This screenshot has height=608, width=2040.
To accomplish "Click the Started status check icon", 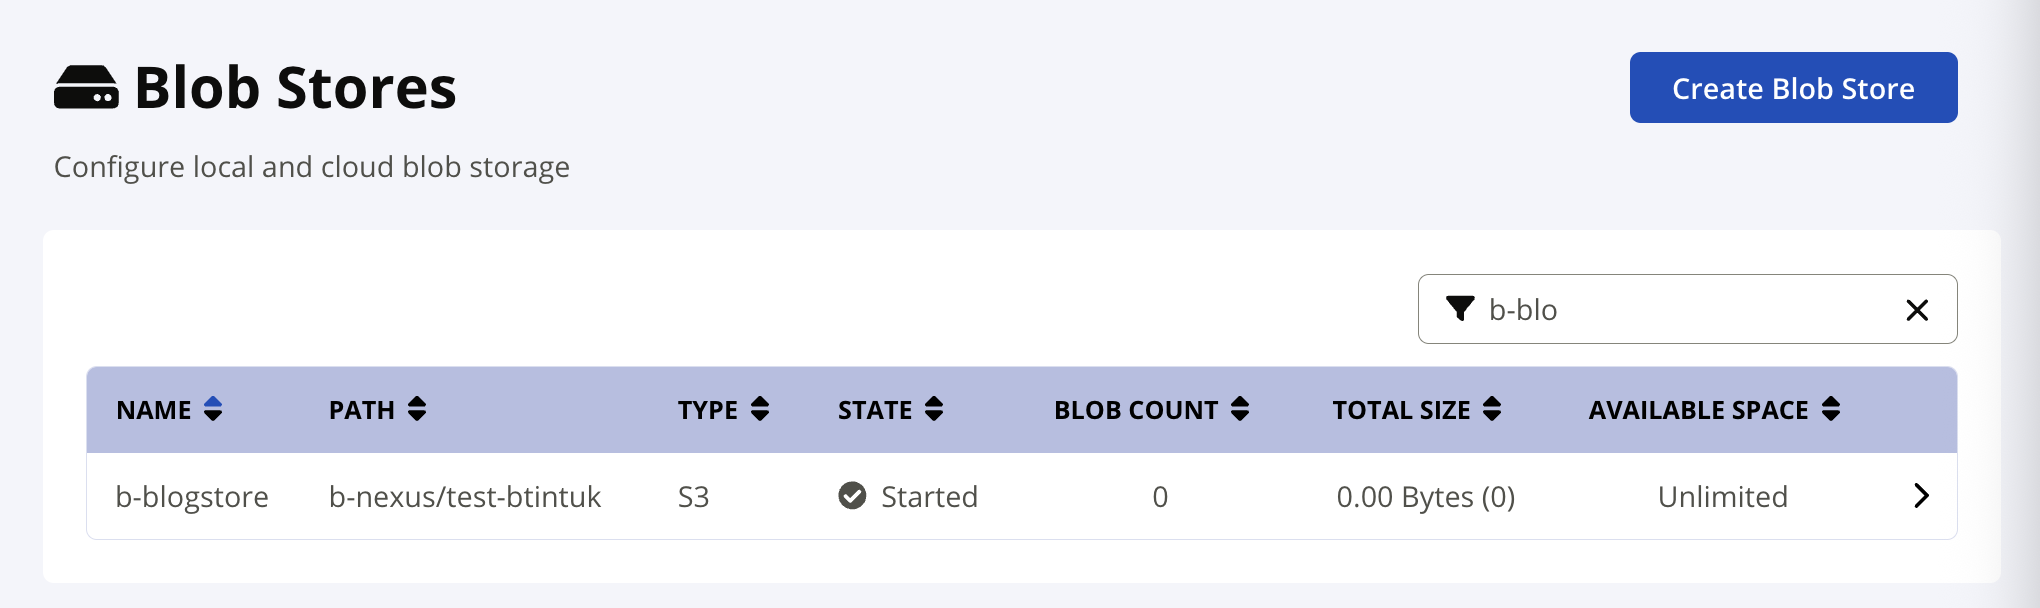I will [852, 496].
